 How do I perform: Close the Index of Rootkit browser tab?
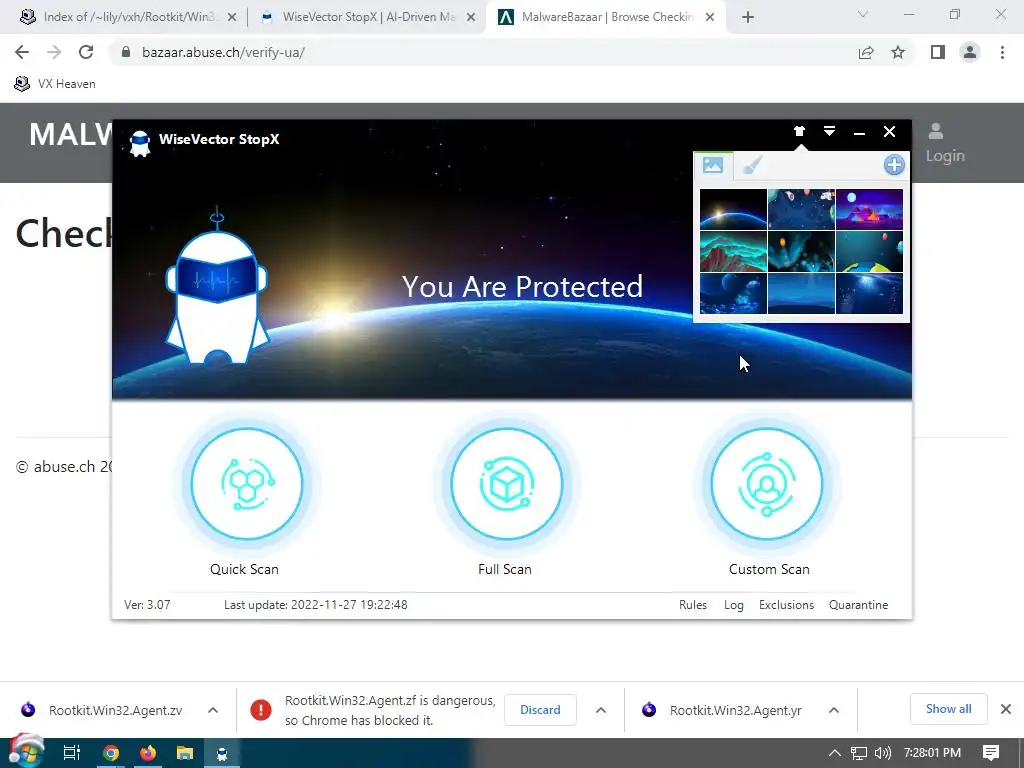(x=232, y=18)
